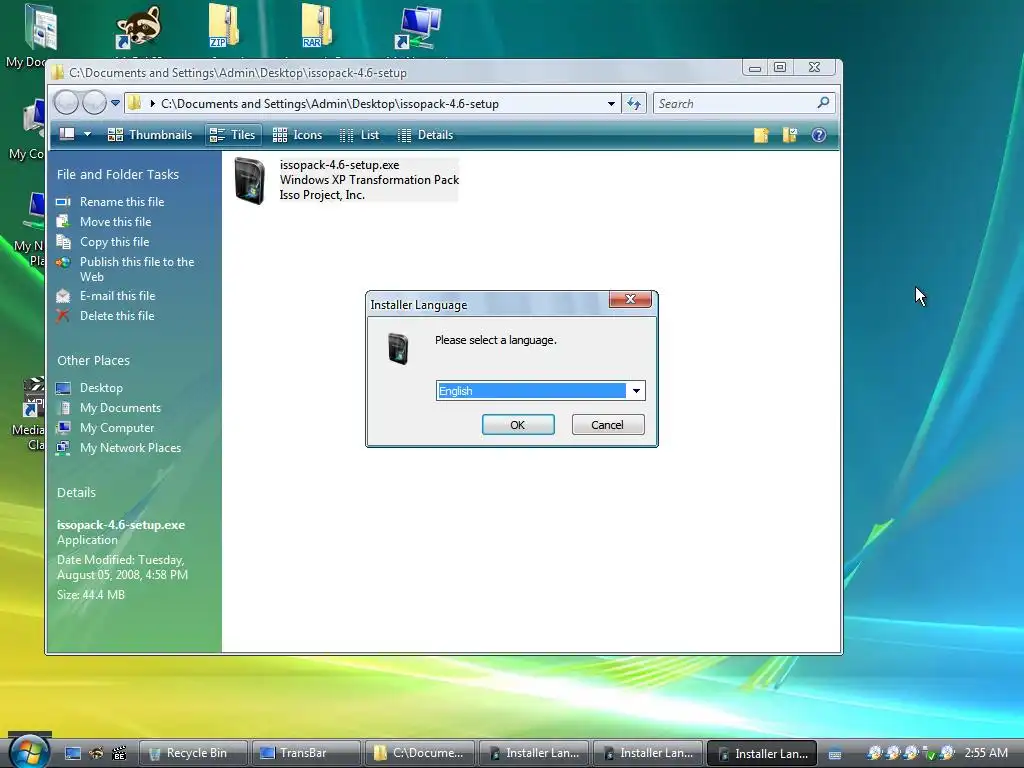Image resolution: width=1024 pixels, height=768 pixels.
Task: Switch to TransBar taskbar button
Action: 306,753
